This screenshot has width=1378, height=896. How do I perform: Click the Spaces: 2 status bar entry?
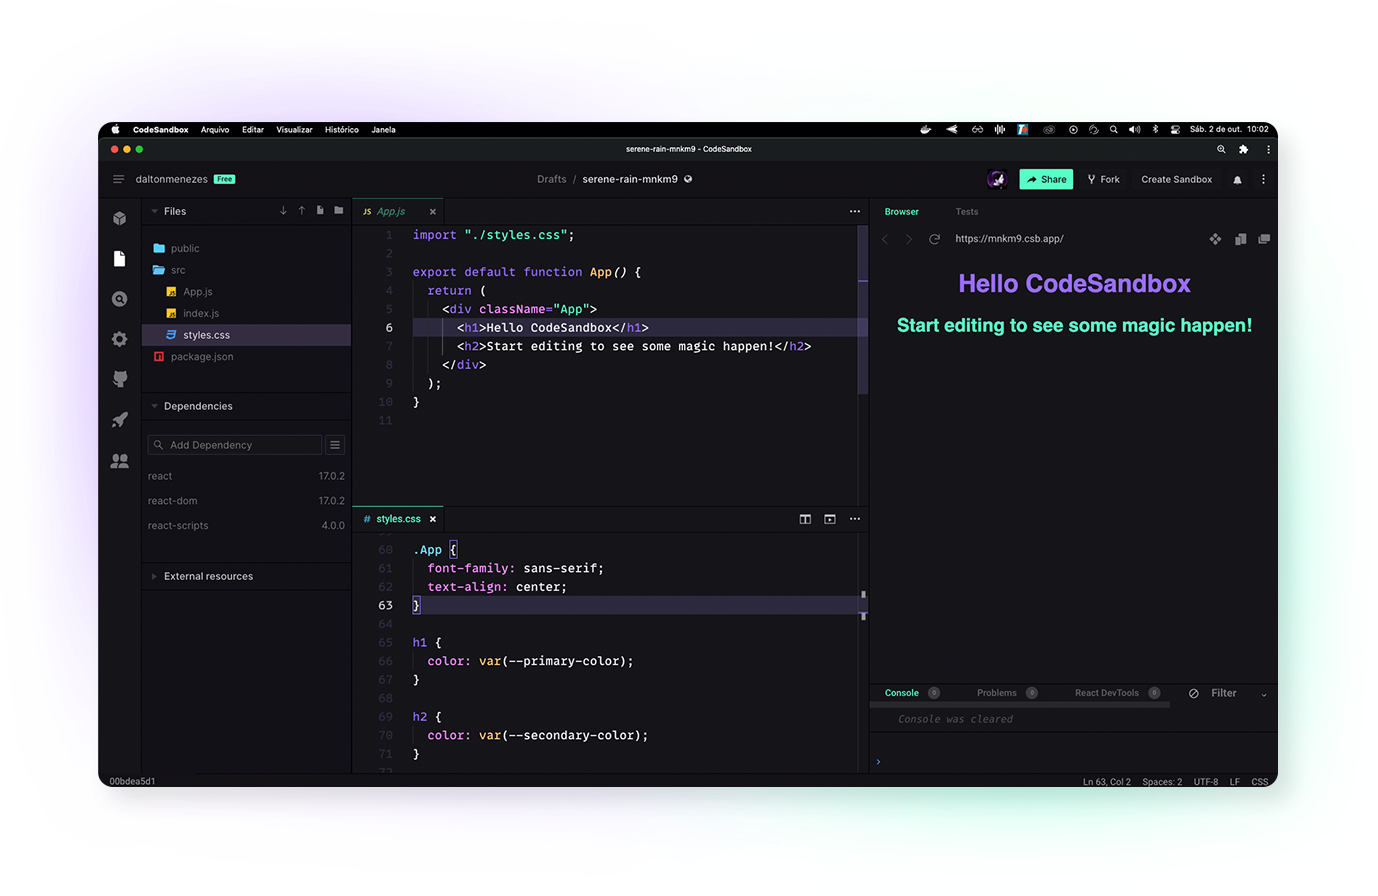pyautogui.click(x=1162, y=782)
